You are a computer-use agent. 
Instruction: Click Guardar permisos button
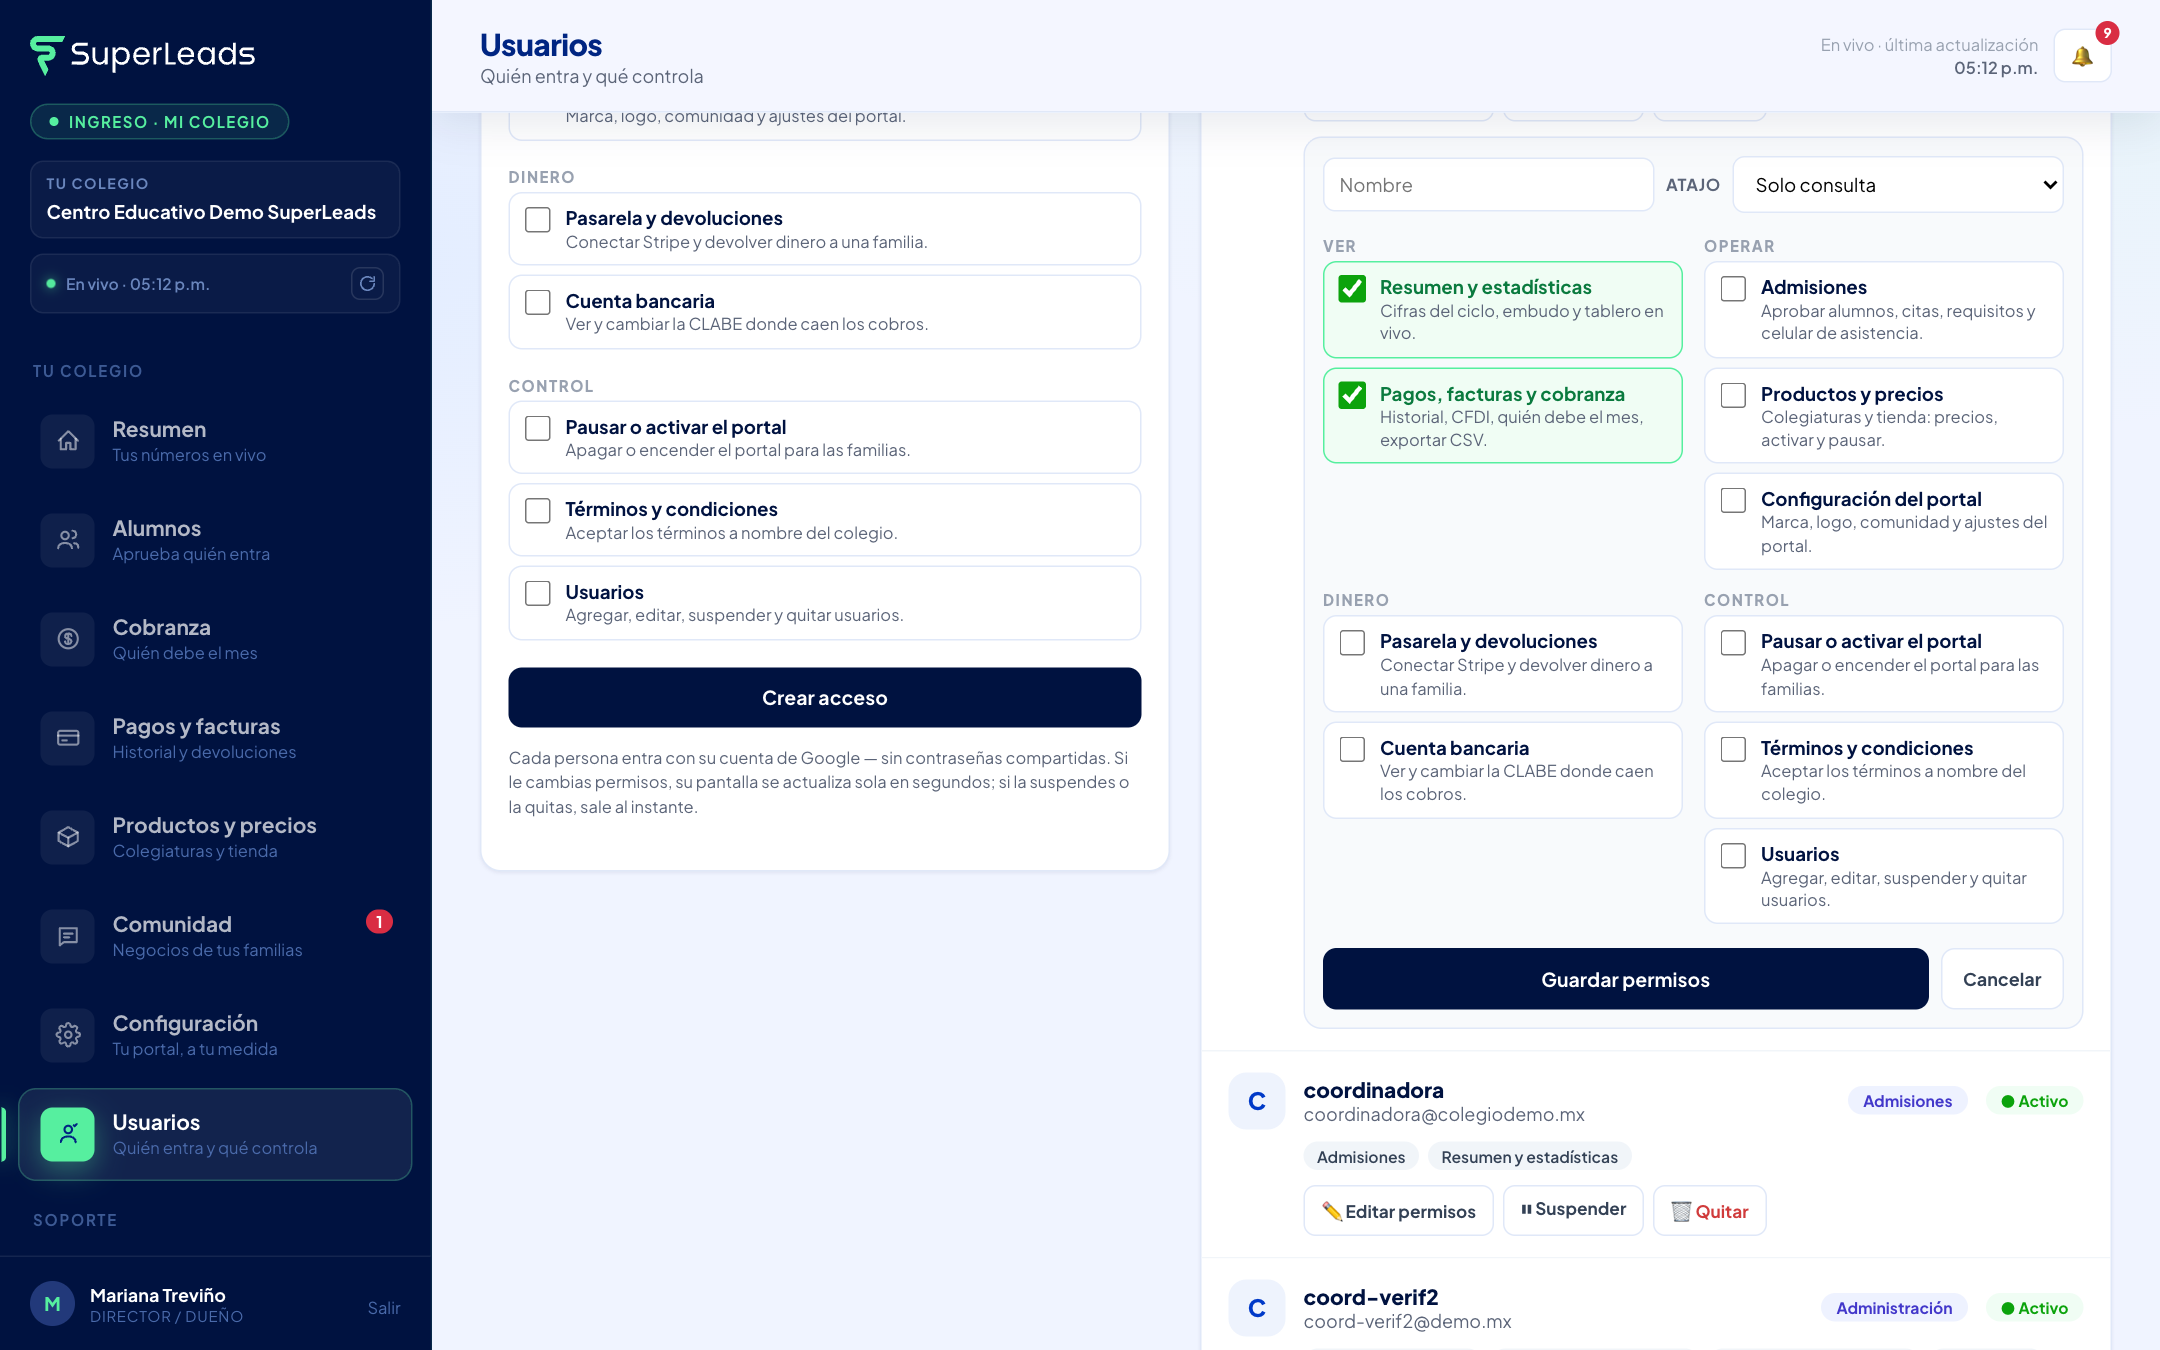(1625, 979)
